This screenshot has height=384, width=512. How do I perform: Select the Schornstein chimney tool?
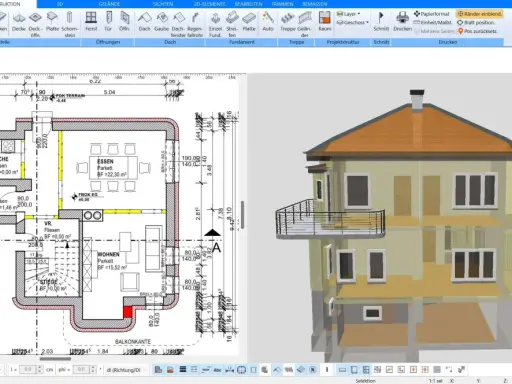[x=70, y=24]
